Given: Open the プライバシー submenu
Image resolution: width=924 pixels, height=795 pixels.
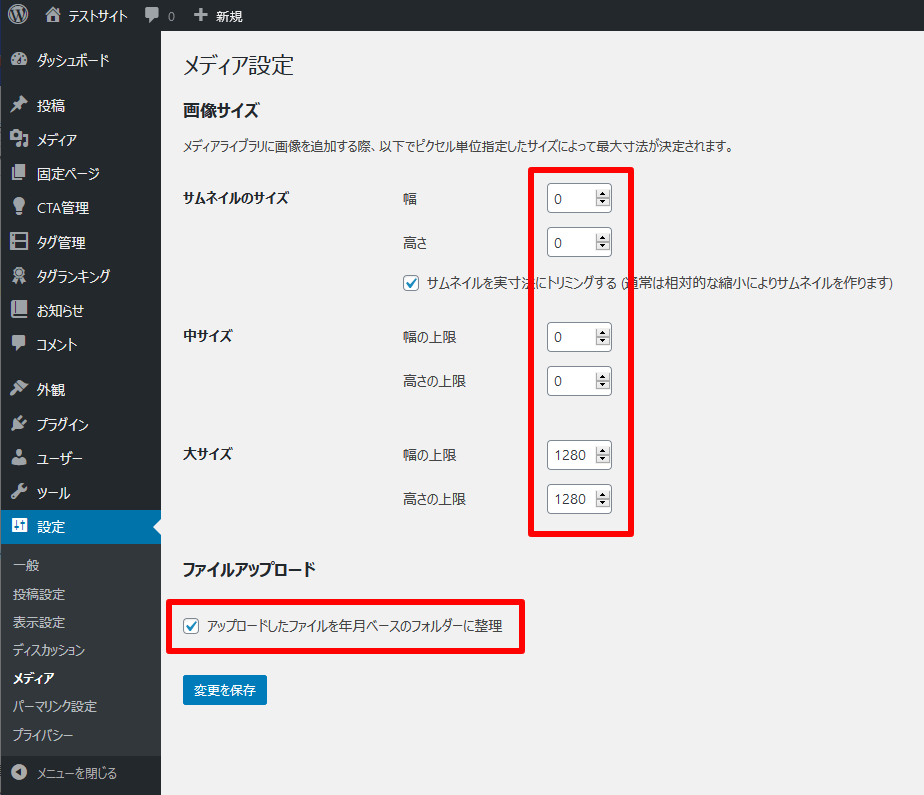Looking at the screenshot, I should [43, 735].
